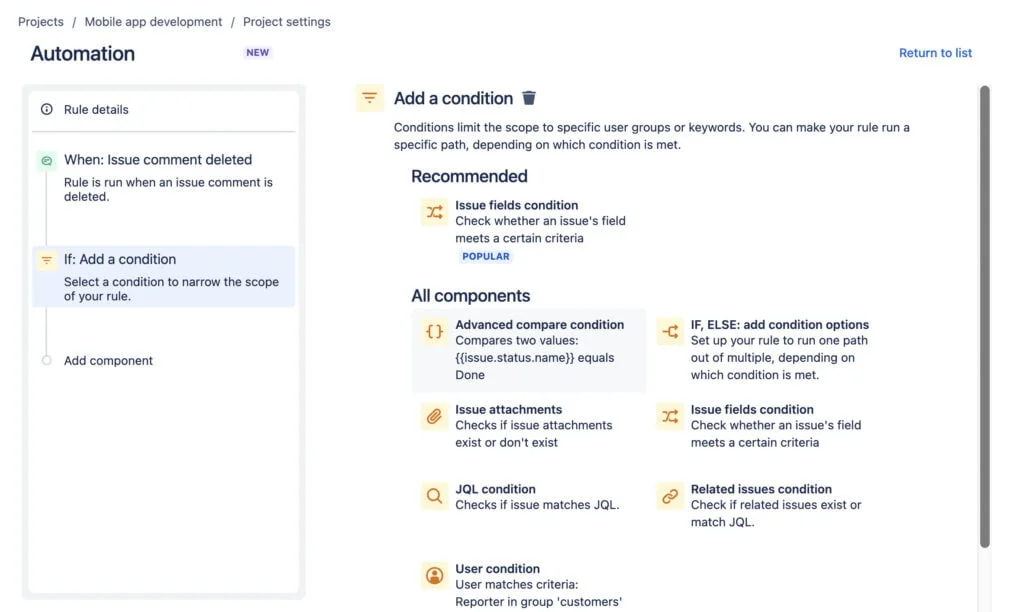
Task: Click the NEW badge beside Automation
Action: pyautogui.click(x=258, y=53)
